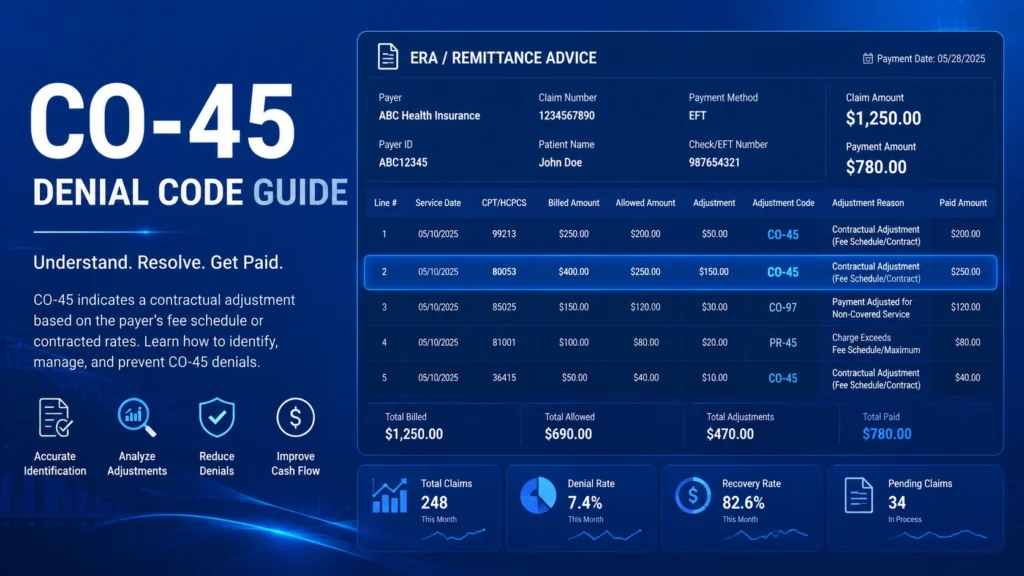Image resolution: width=1024 pixels, height=576 pixels.
Task: Click Check/EFT number 987654321
Action: click(x=714, y=163)
